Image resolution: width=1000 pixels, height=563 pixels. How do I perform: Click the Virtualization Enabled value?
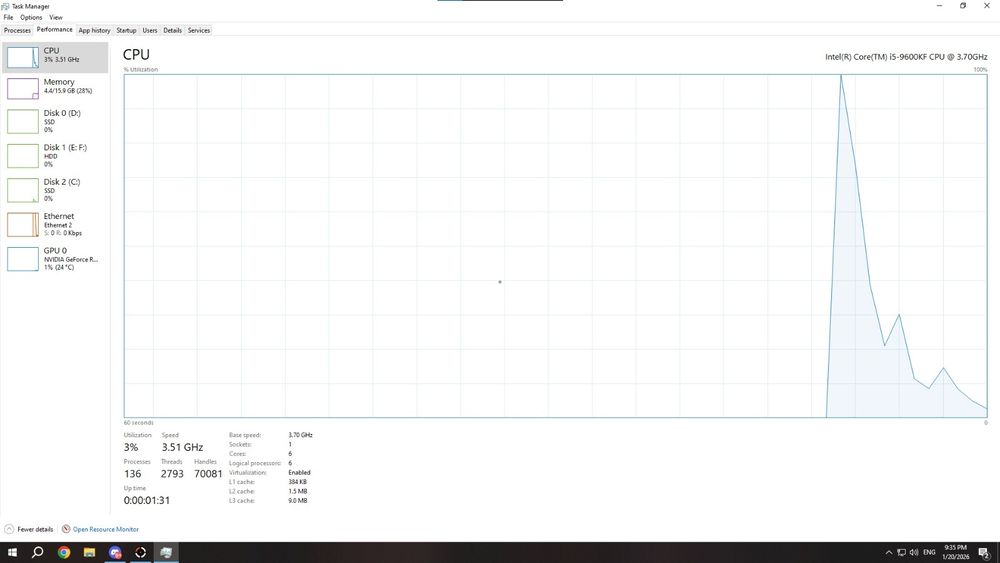[299, 473]
